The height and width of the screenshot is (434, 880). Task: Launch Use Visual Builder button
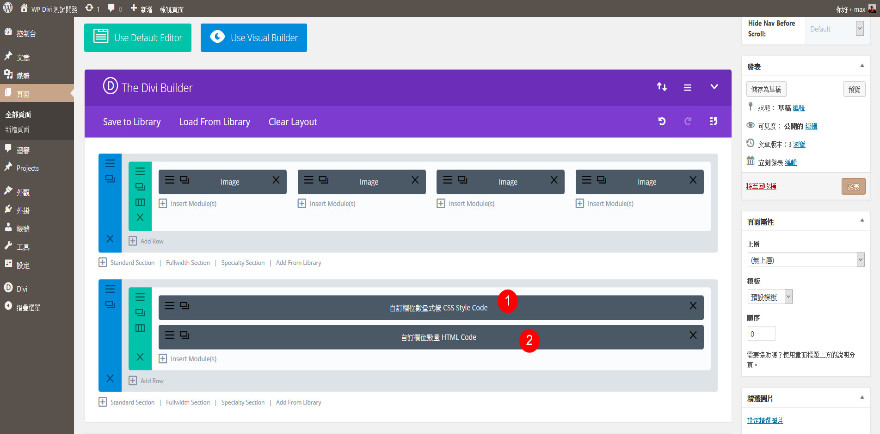[254, 38]
